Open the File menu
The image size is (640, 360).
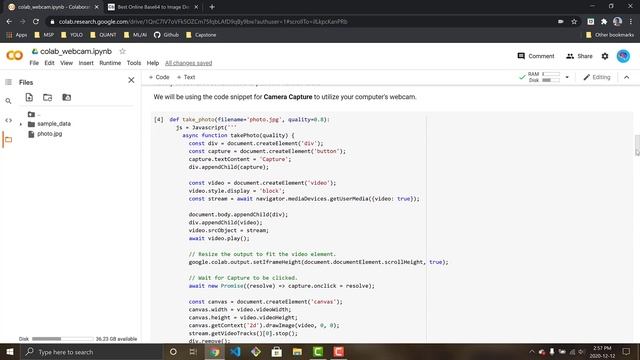click(x=34, y=63)
